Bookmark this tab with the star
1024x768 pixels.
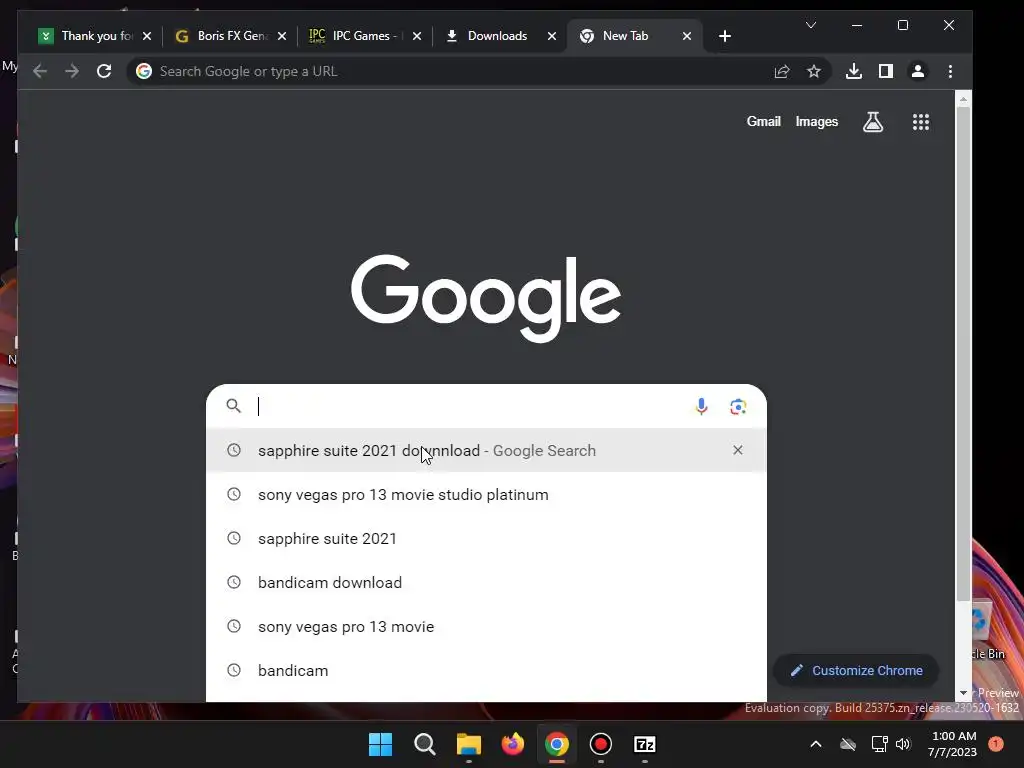814,71
